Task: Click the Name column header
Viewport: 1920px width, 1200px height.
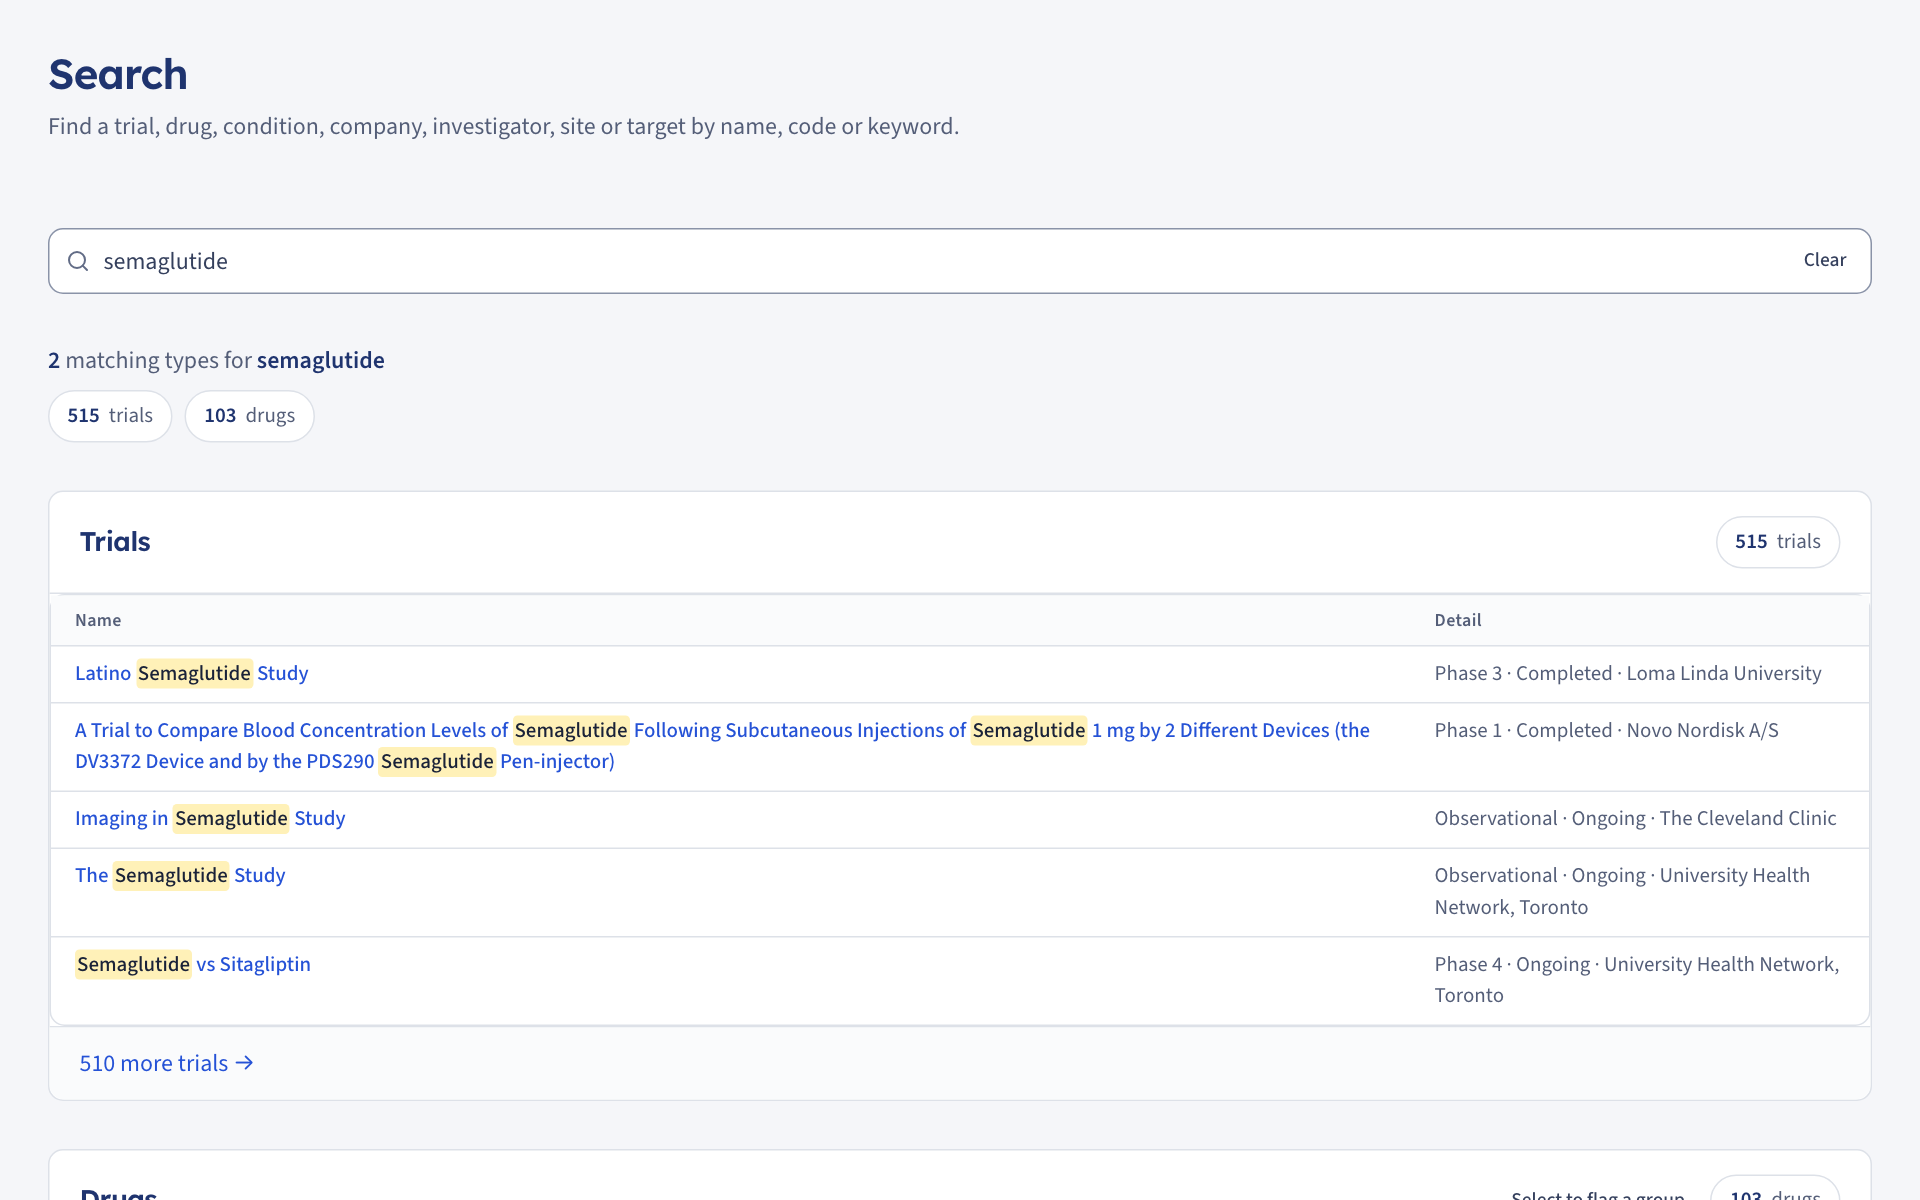Action: [98, 621]
